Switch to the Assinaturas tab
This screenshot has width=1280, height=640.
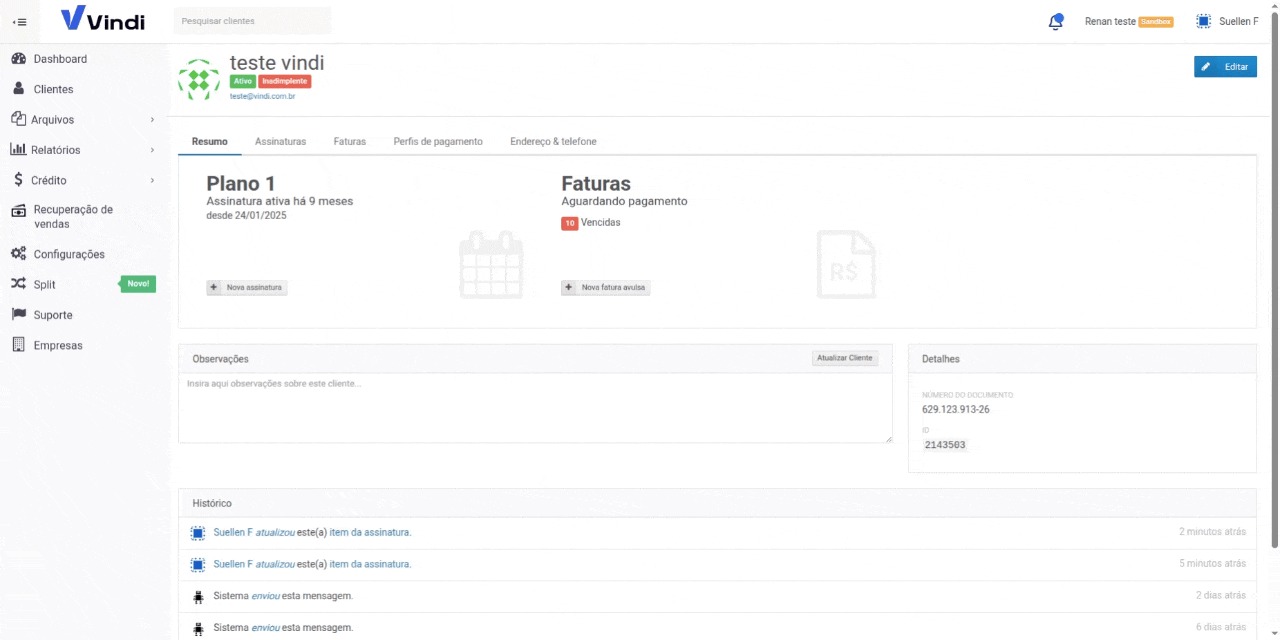tap(280, 142)
